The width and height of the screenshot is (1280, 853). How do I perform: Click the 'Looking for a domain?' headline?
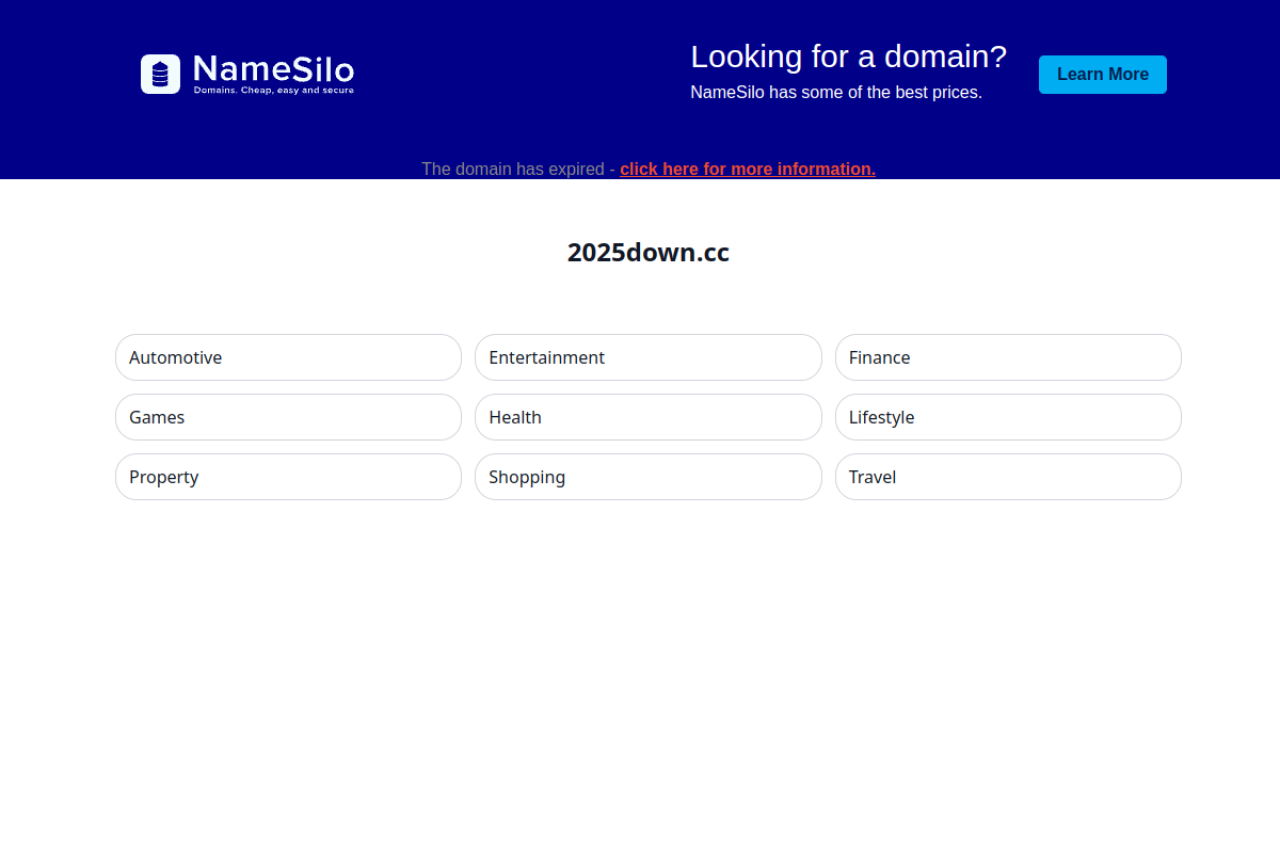[x=848, y=57]
